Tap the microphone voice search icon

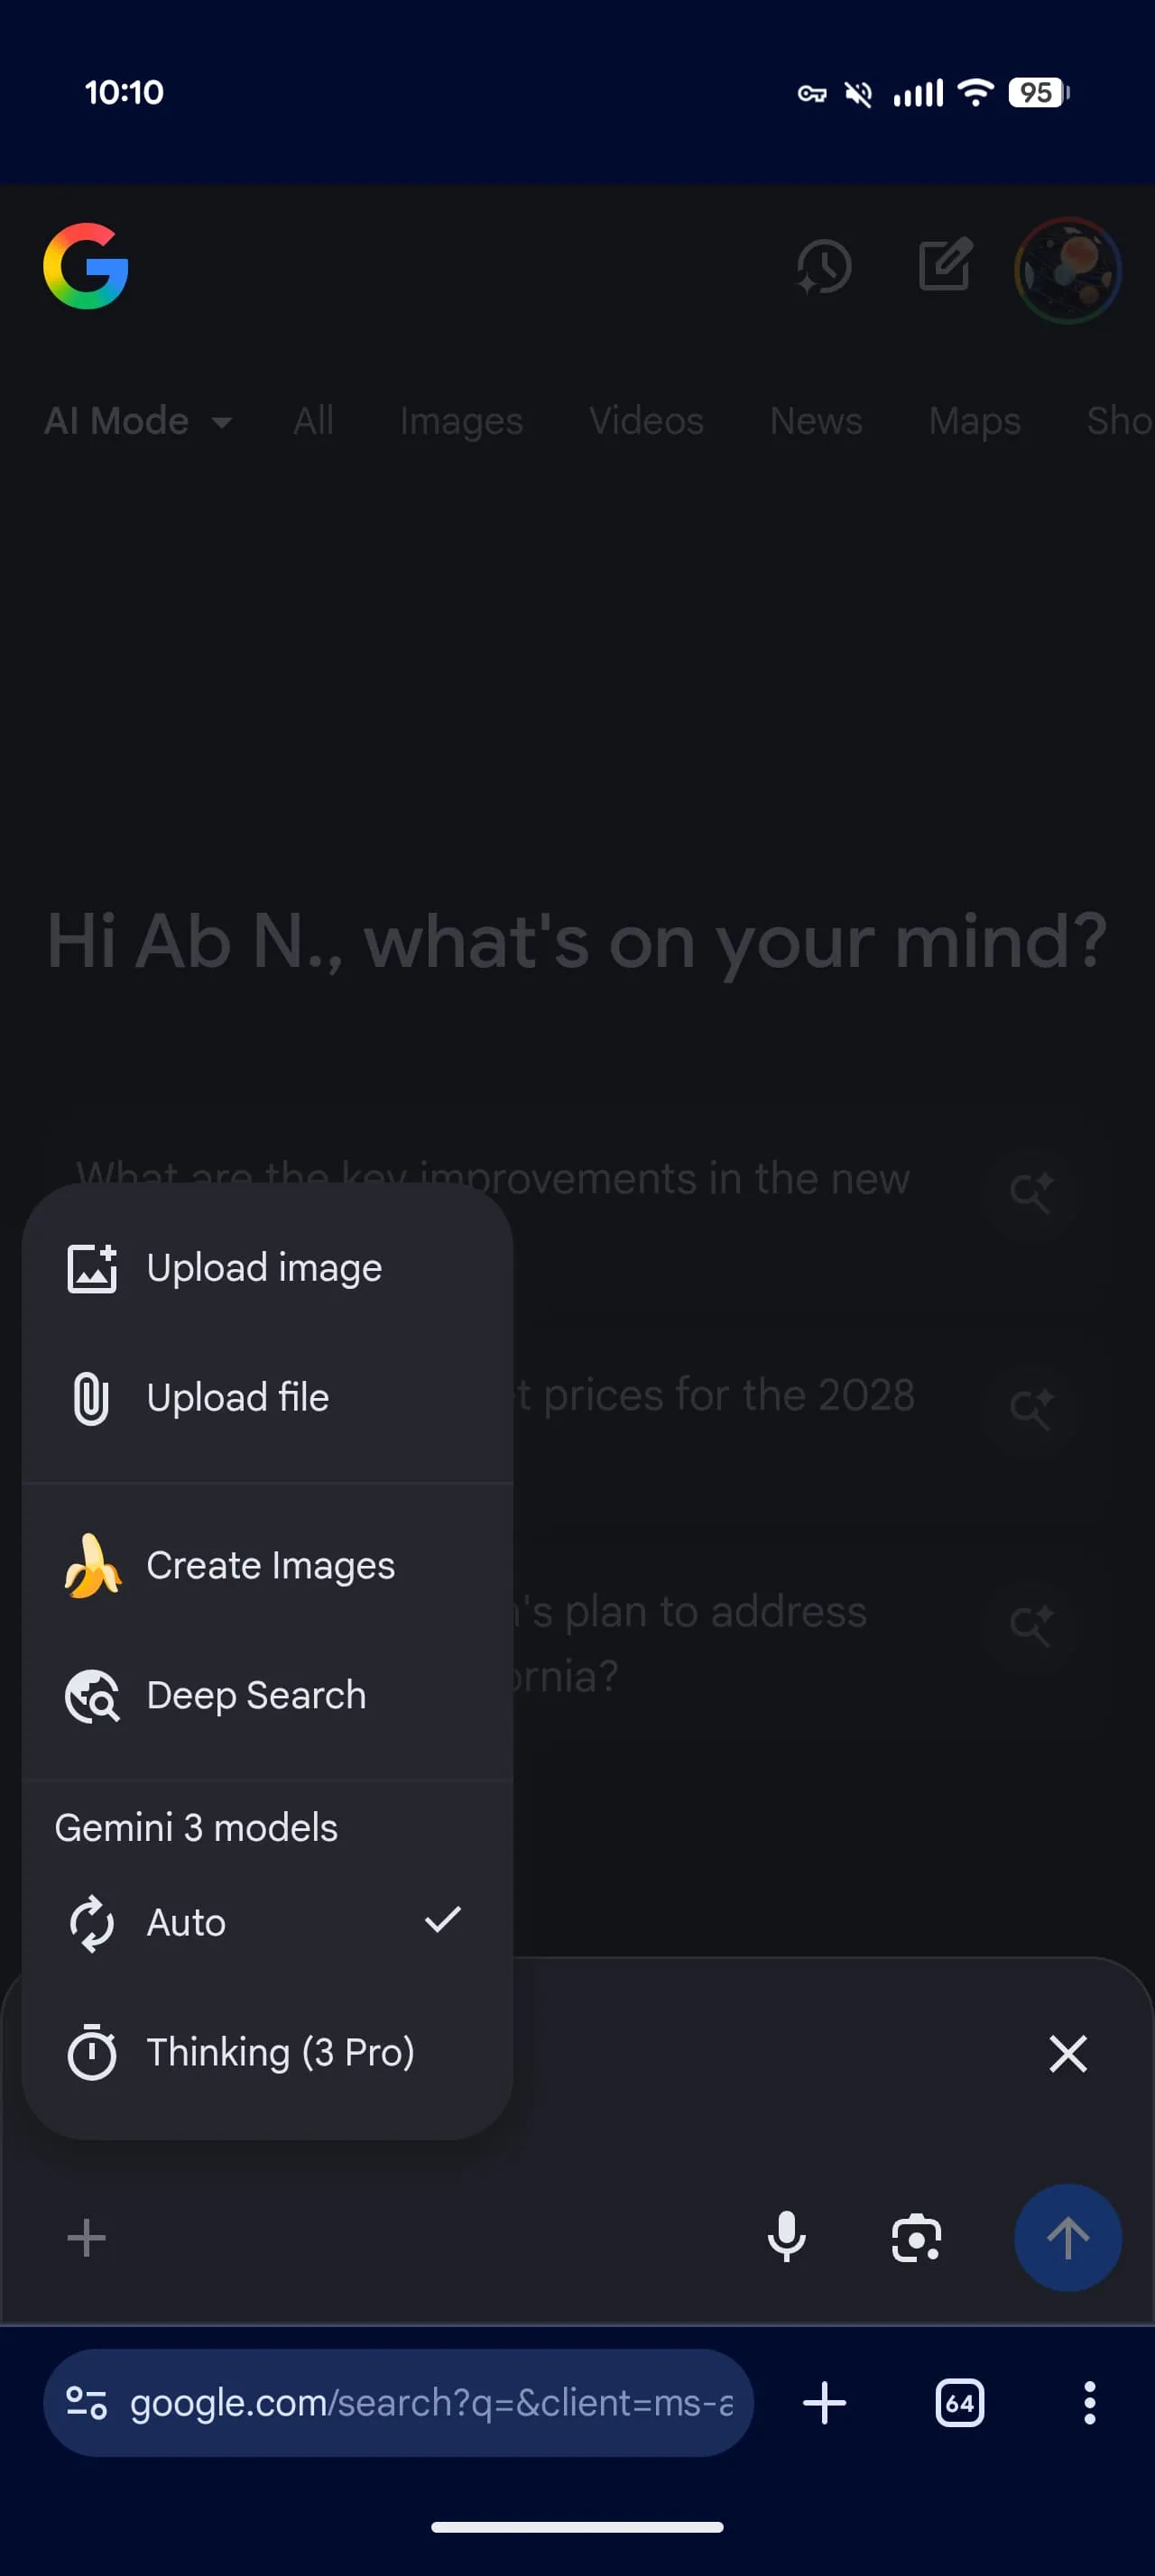point(786,2237)
